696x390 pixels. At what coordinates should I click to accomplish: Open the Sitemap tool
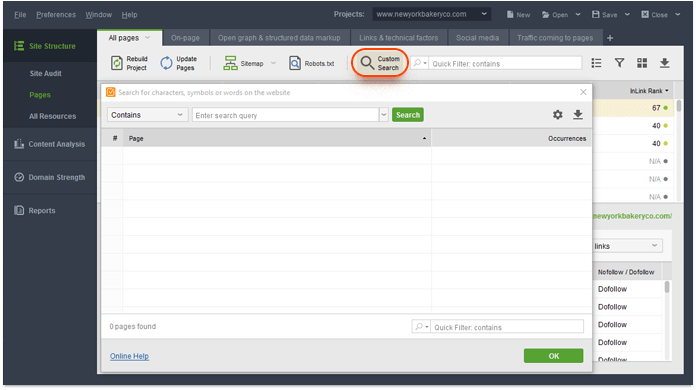(x=244, y=63)
